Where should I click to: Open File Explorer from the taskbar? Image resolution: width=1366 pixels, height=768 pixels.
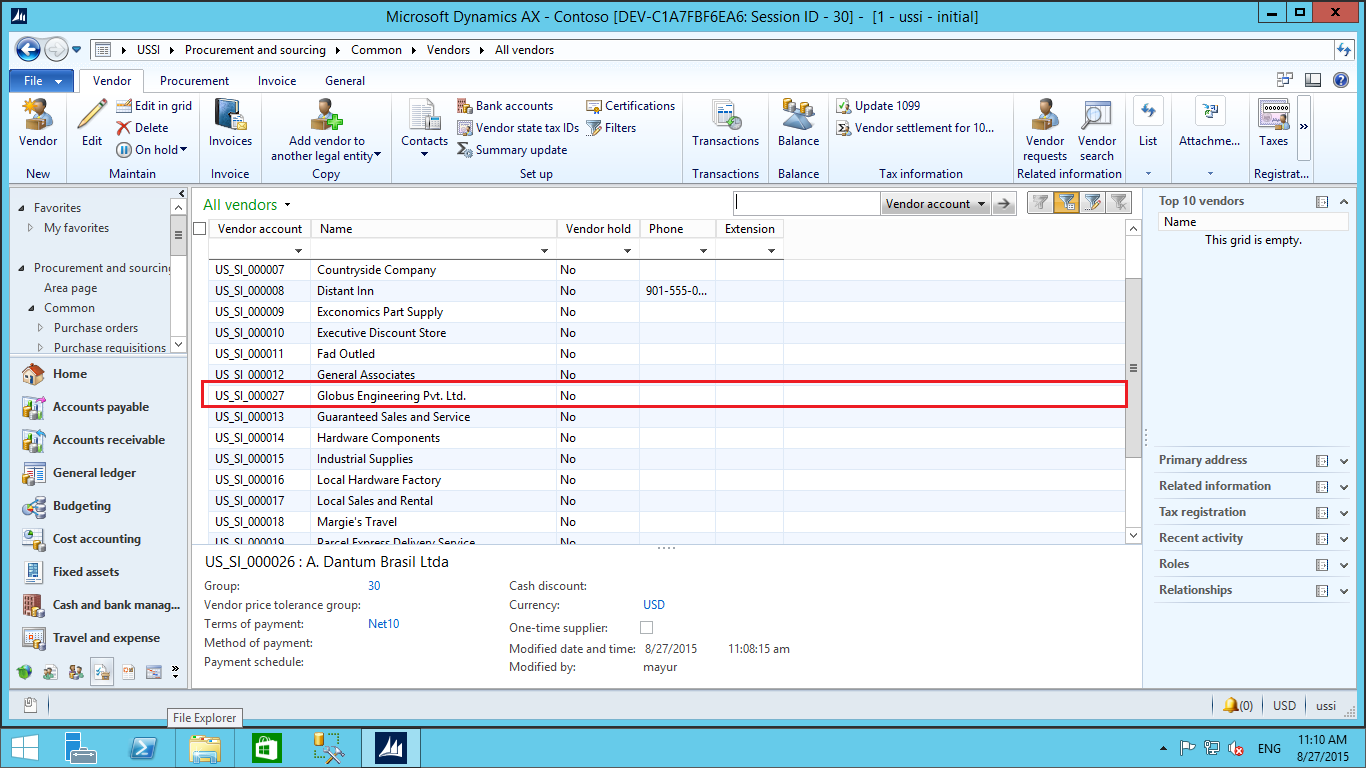click(205, 748)
